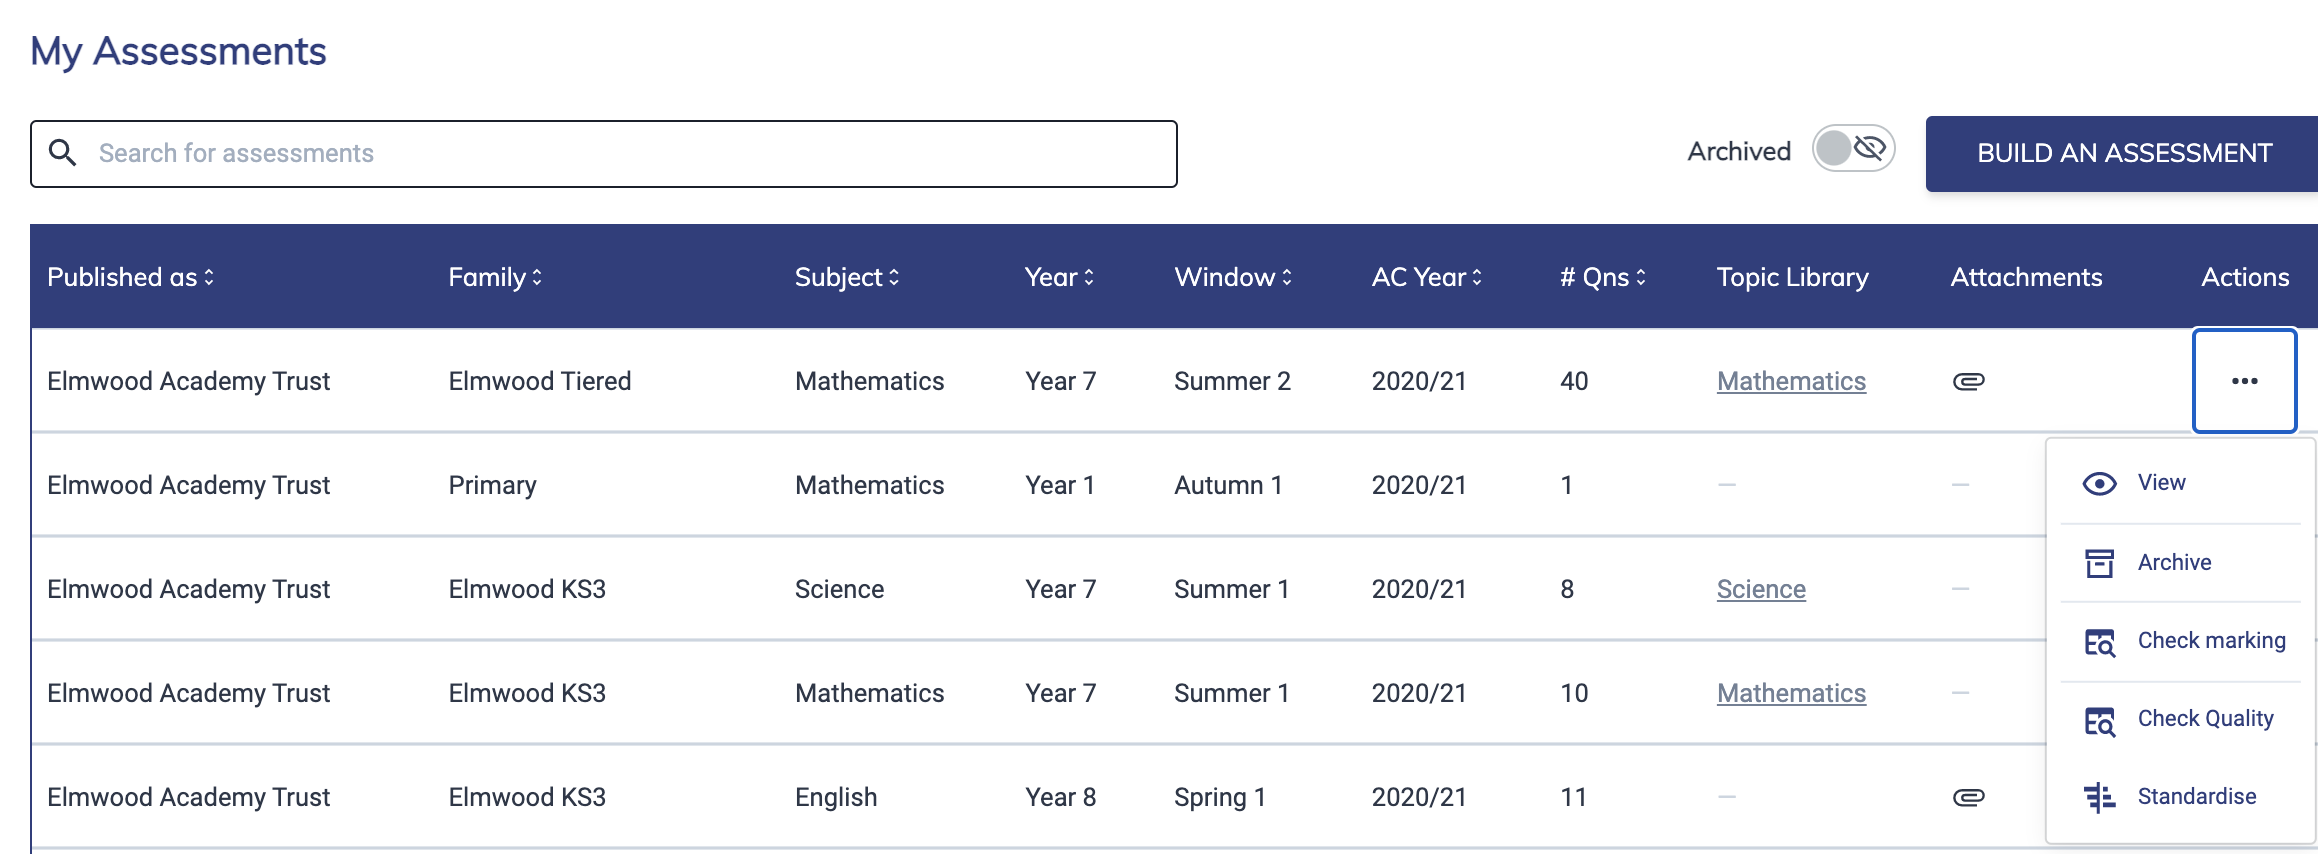The width and height of the screenshot is (2318, 854).
Task: Open the Science topic library link
Action: [1761, 589]
